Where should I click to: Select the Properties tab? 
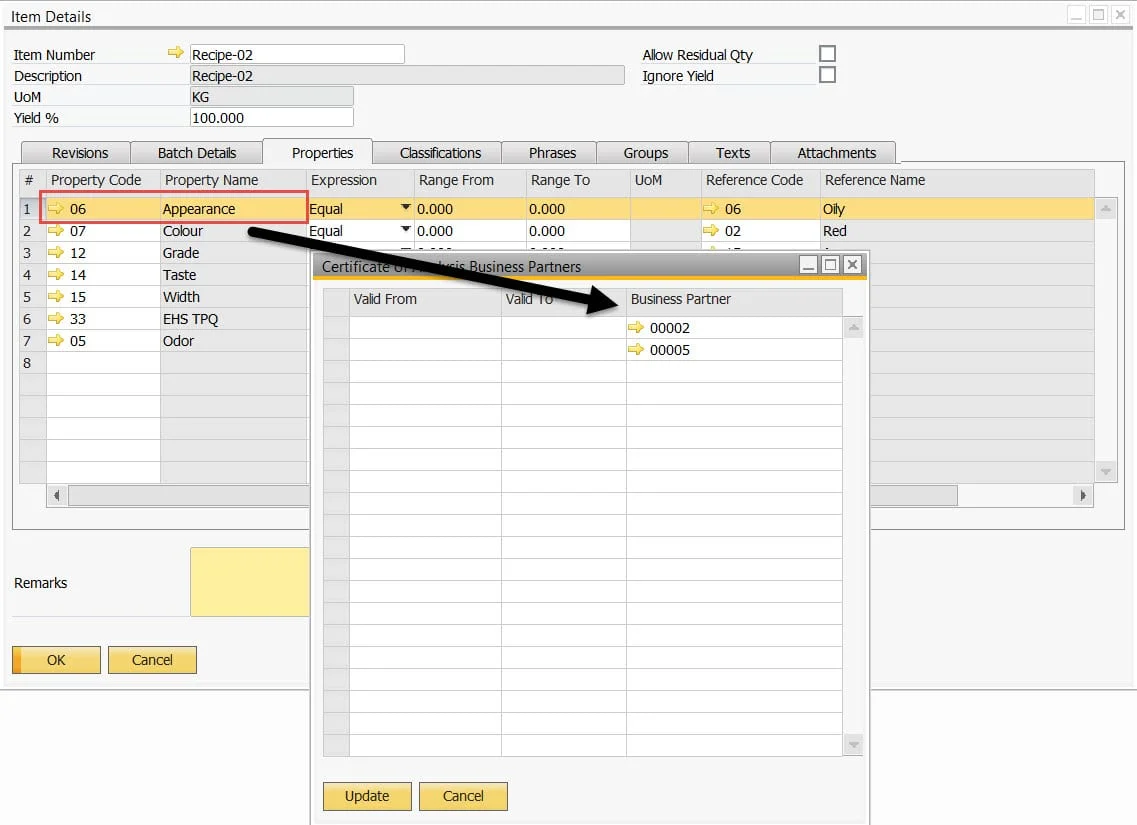(x=318, y=152)
